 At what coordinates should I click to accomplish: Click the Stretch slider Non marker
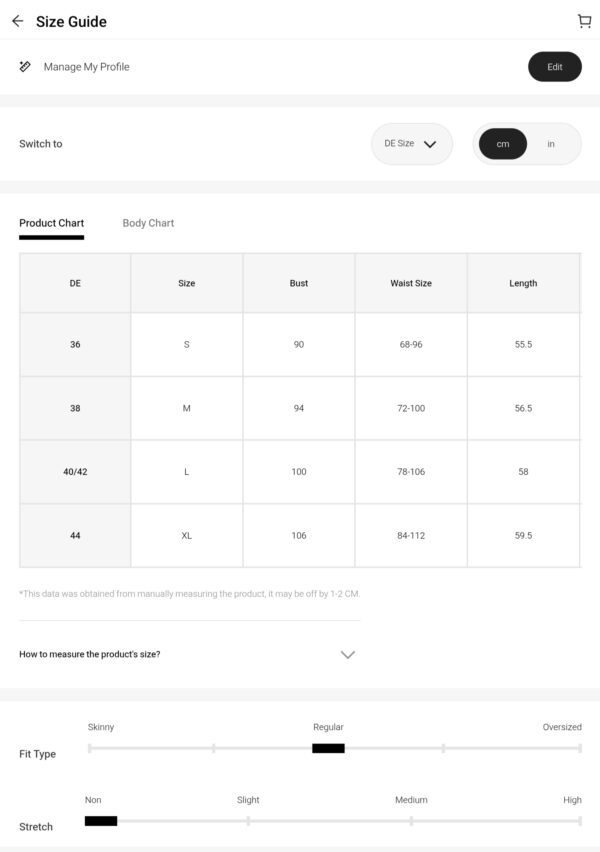(x=101, y=820)
